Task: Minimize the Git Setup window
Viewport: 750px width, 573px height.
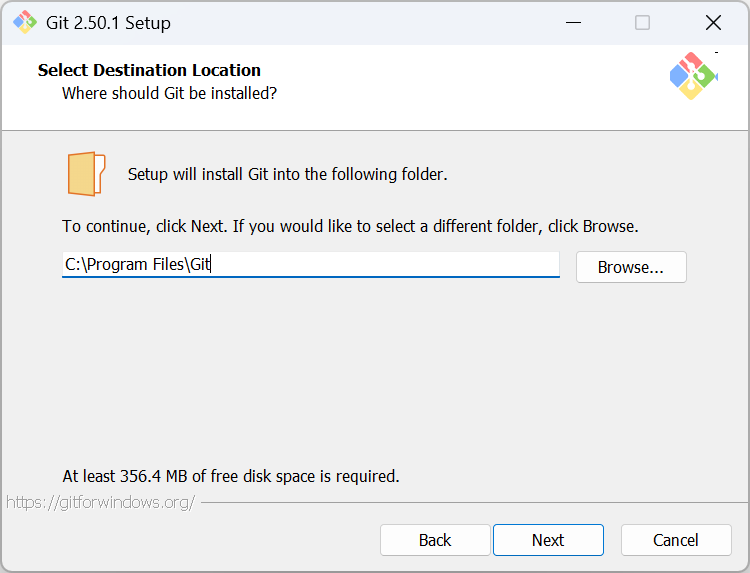Action: 573,22
